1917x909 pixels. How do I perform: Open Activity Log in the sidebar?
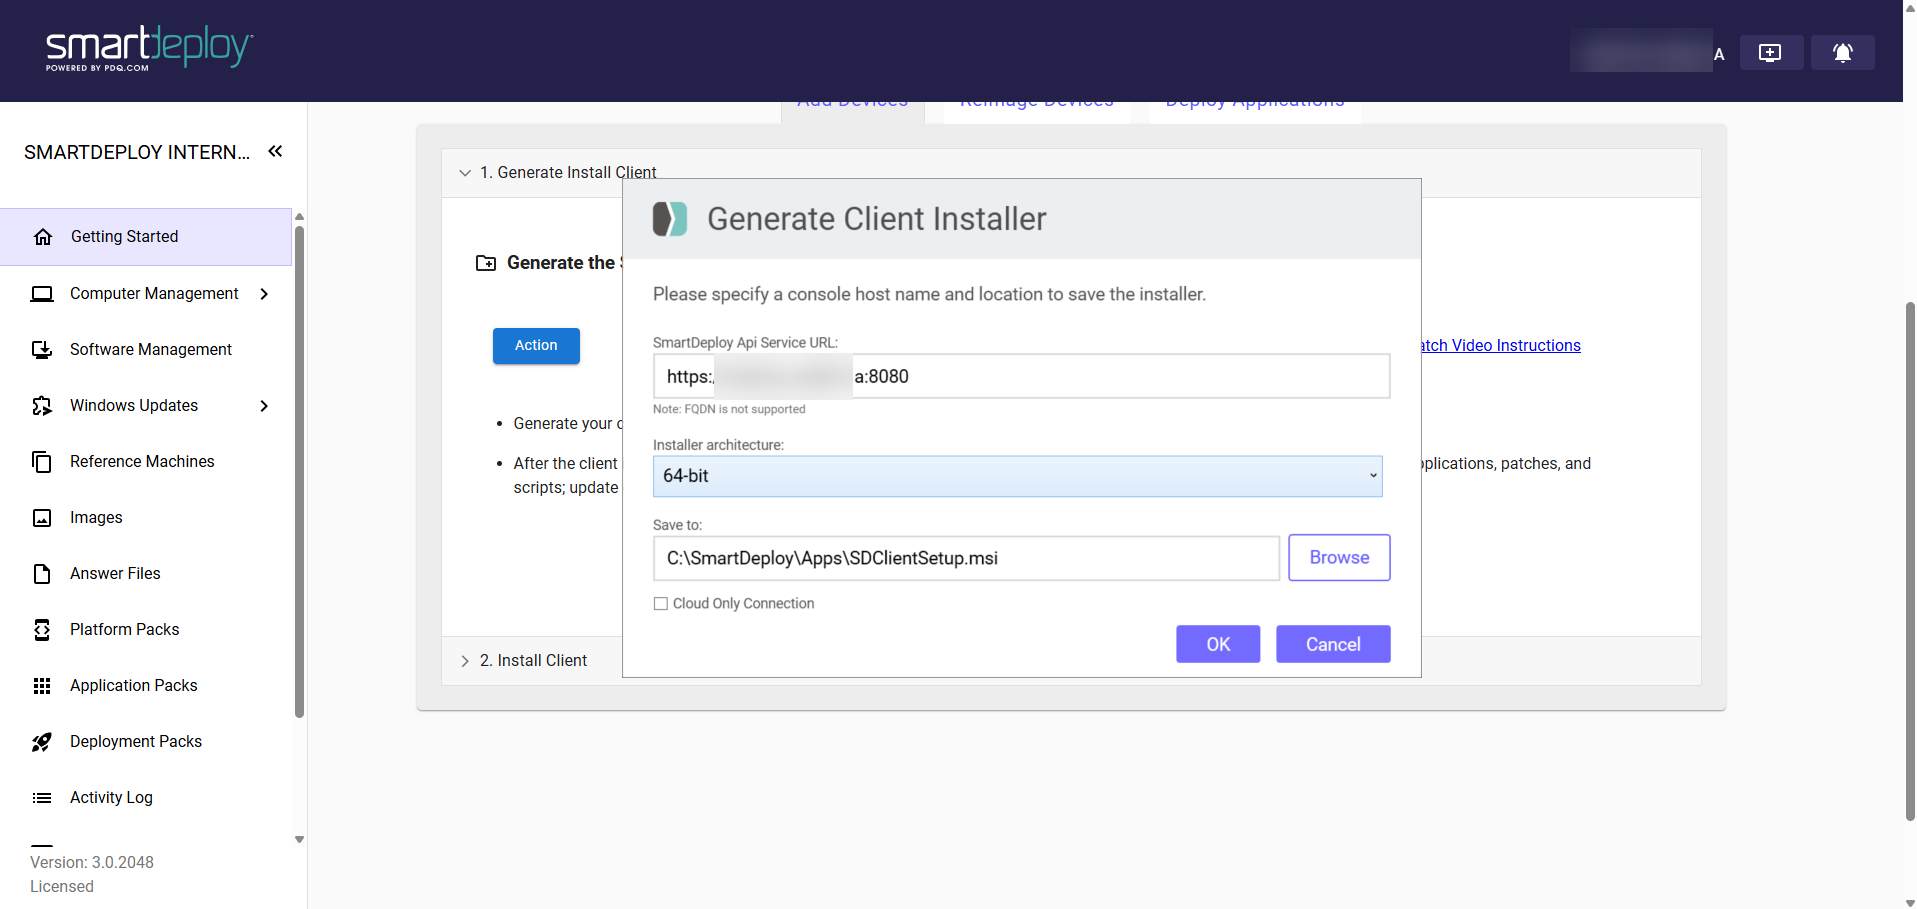111,798
